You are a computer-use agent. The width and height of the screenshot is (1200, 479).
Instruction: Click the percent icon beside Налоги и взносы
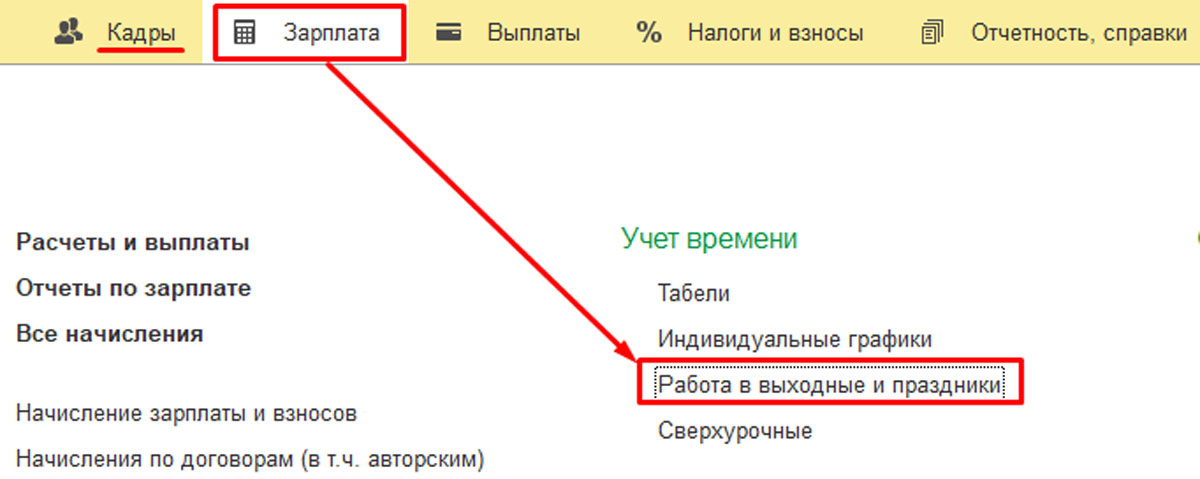point(649,33)
